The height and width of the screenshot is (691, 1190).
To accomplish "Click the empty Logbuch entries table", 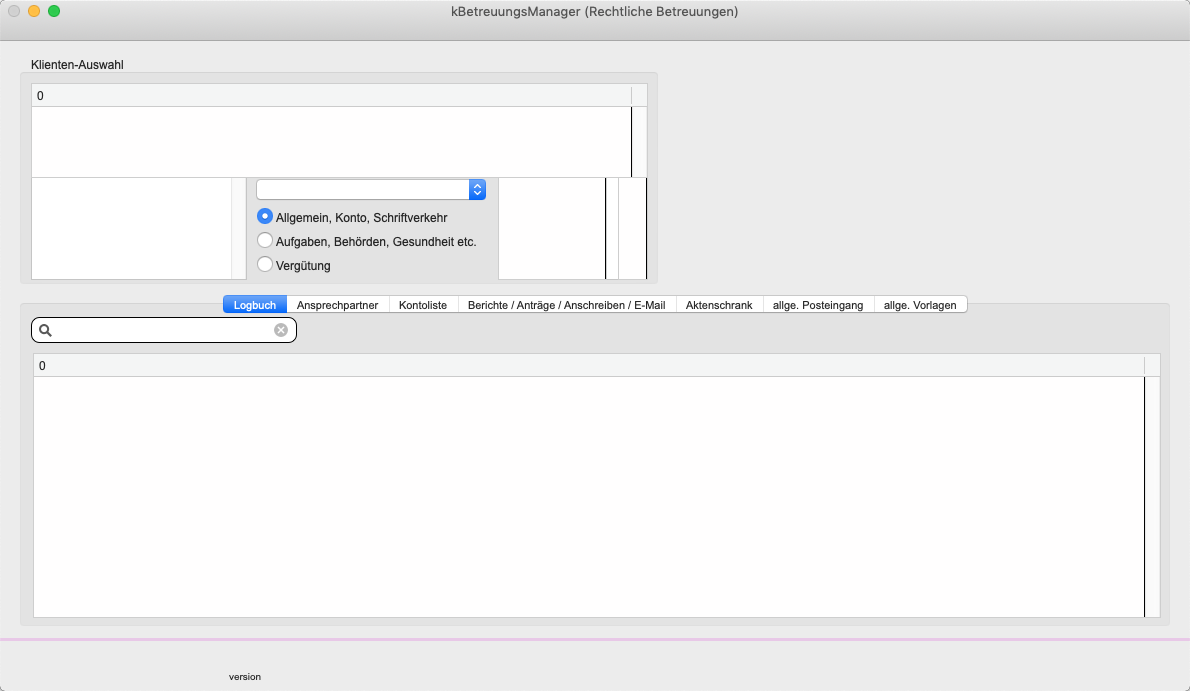I will point(589,497).
